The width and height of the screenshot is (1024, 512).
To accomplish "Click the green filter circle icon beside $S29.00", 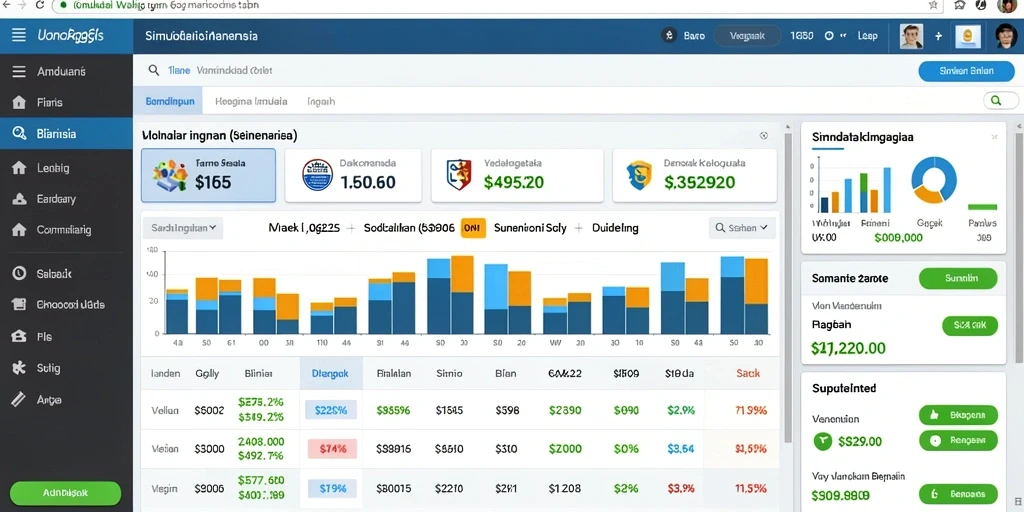I will click(x=822, y=441).
